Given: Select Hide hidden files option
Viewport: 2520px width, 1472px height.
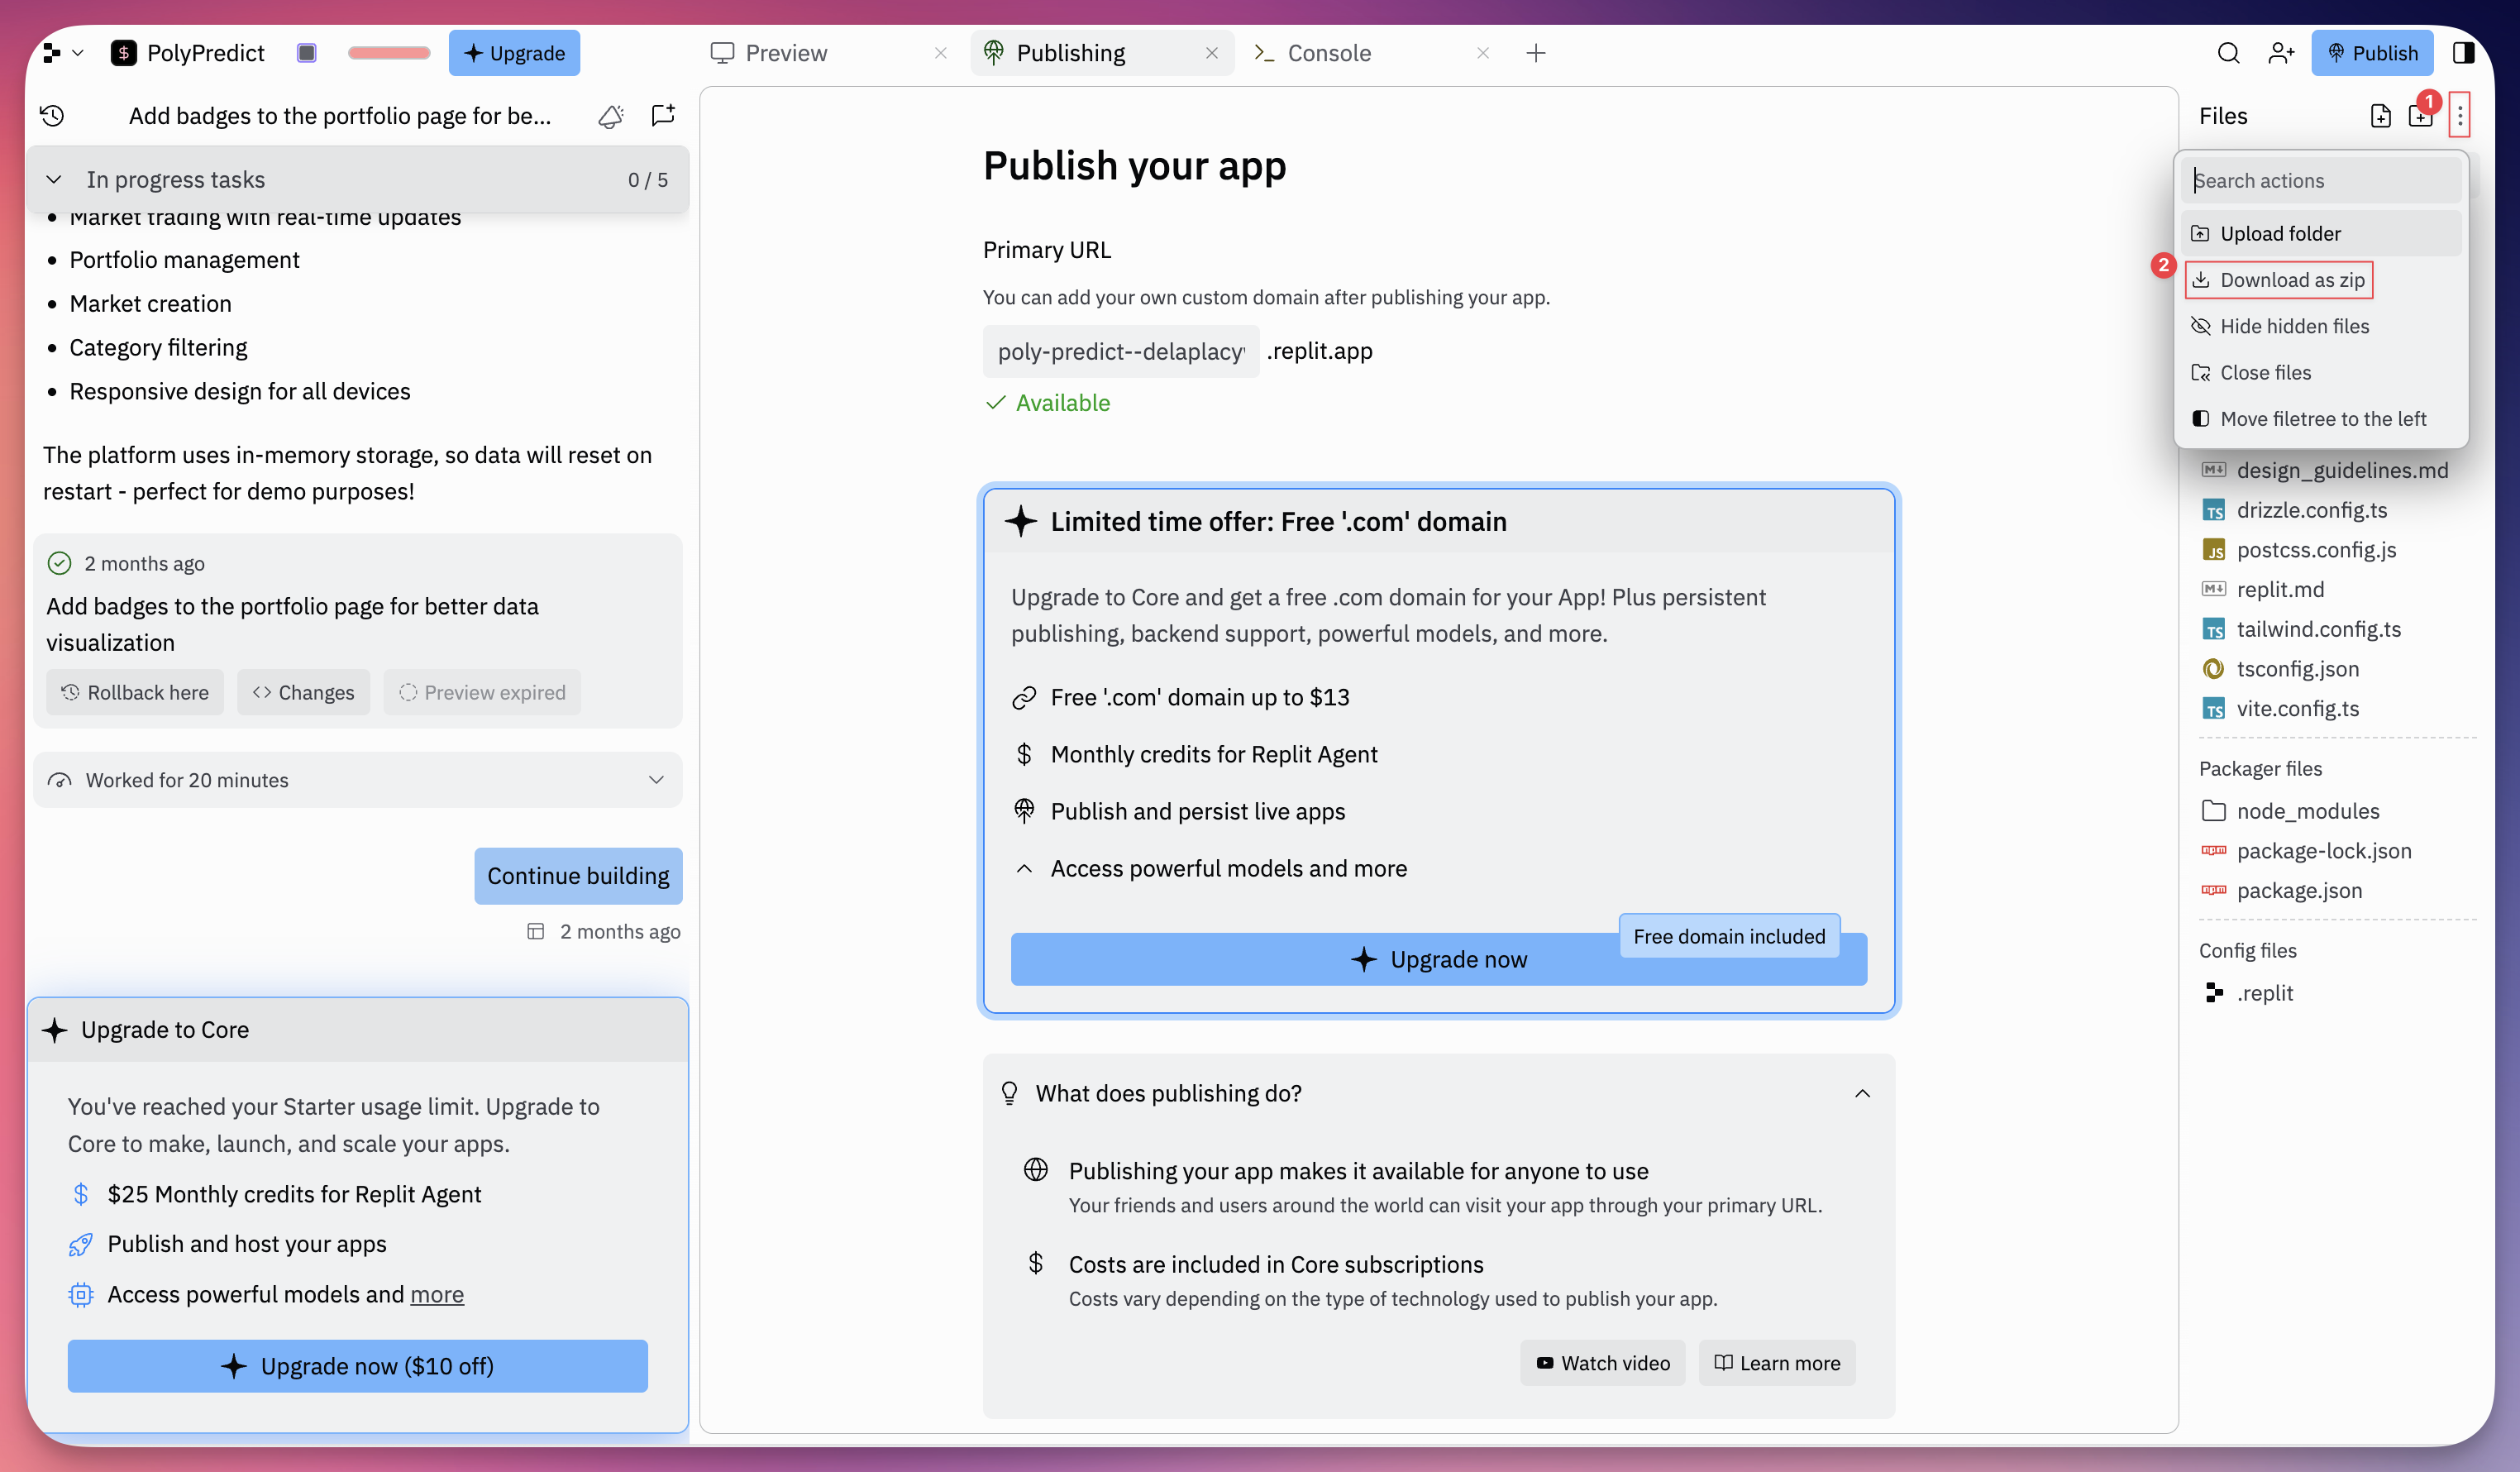Looking at the screenshot, I should pyautogui.click(x=2293, y=326).
